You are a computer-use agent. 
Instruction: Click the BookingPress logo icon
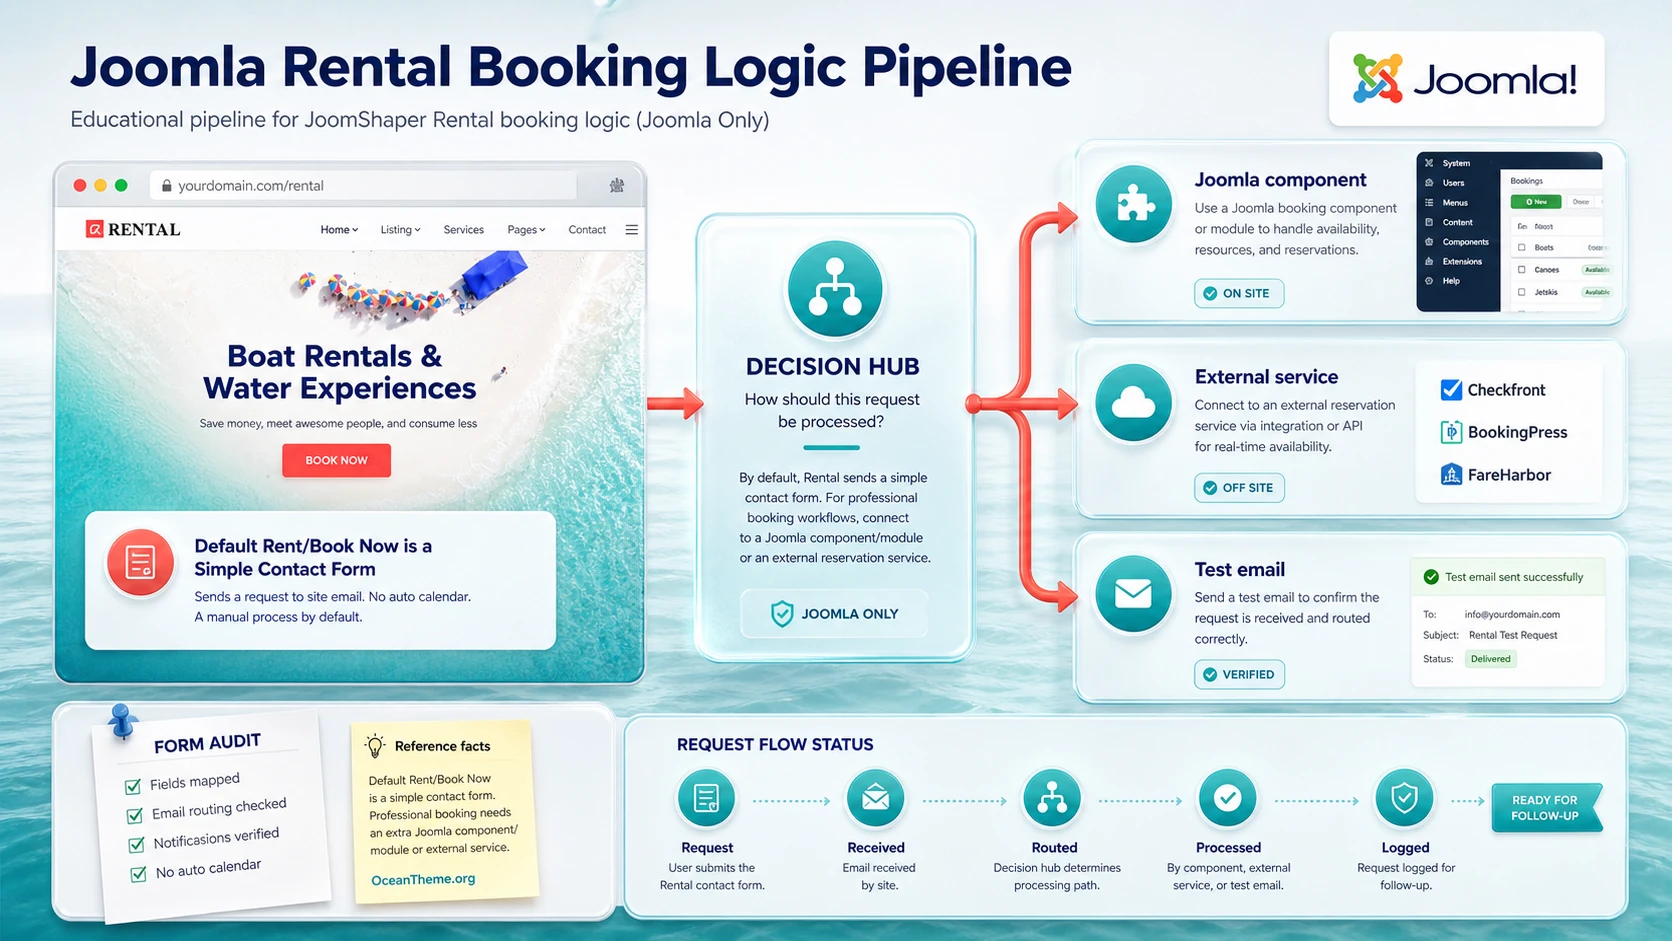tap(1451, 432)
